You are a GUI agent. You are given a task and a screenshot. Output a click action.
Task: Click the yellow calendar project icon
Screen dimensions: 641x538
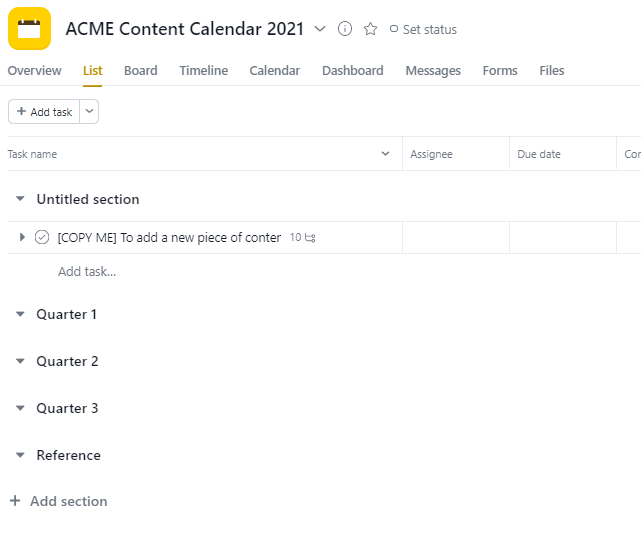[29, 28]
